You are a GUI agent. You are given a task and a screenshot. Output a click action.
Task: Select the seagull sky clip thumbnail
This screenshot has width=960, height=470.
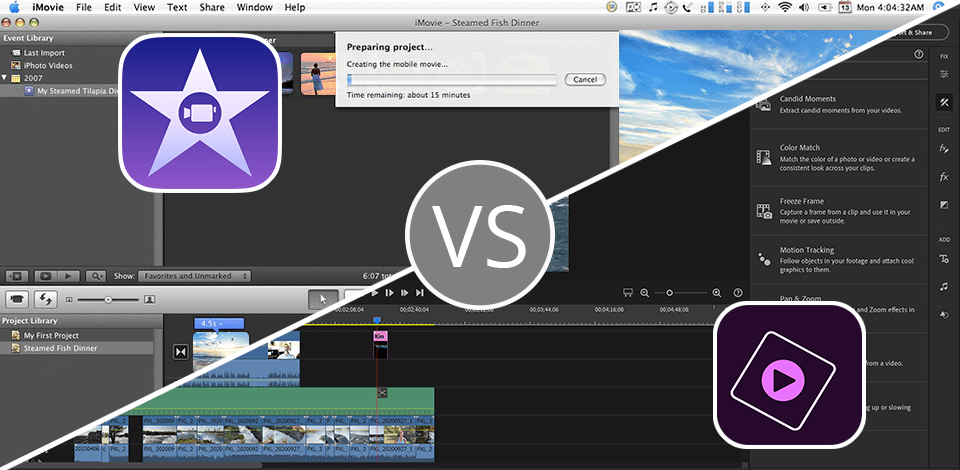pyautogui.click(x=220, y=351)
